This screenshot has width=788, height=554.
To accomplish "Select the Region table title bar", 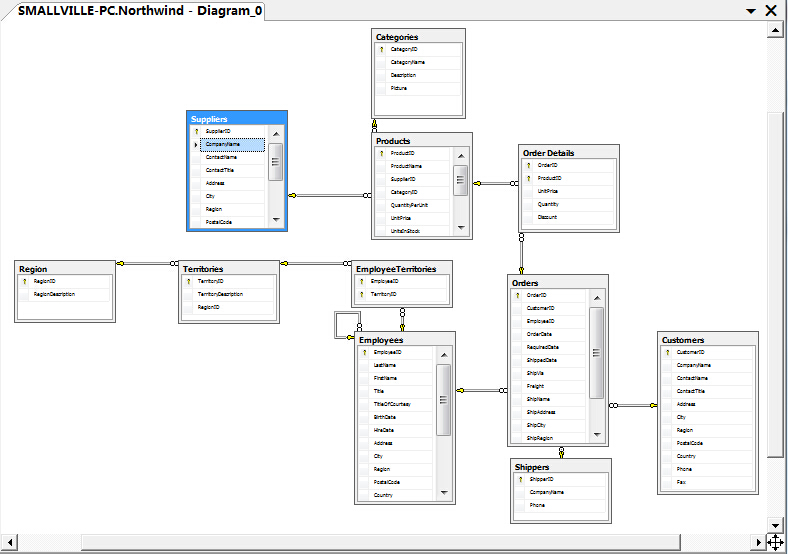I will (x=65, y=269).
